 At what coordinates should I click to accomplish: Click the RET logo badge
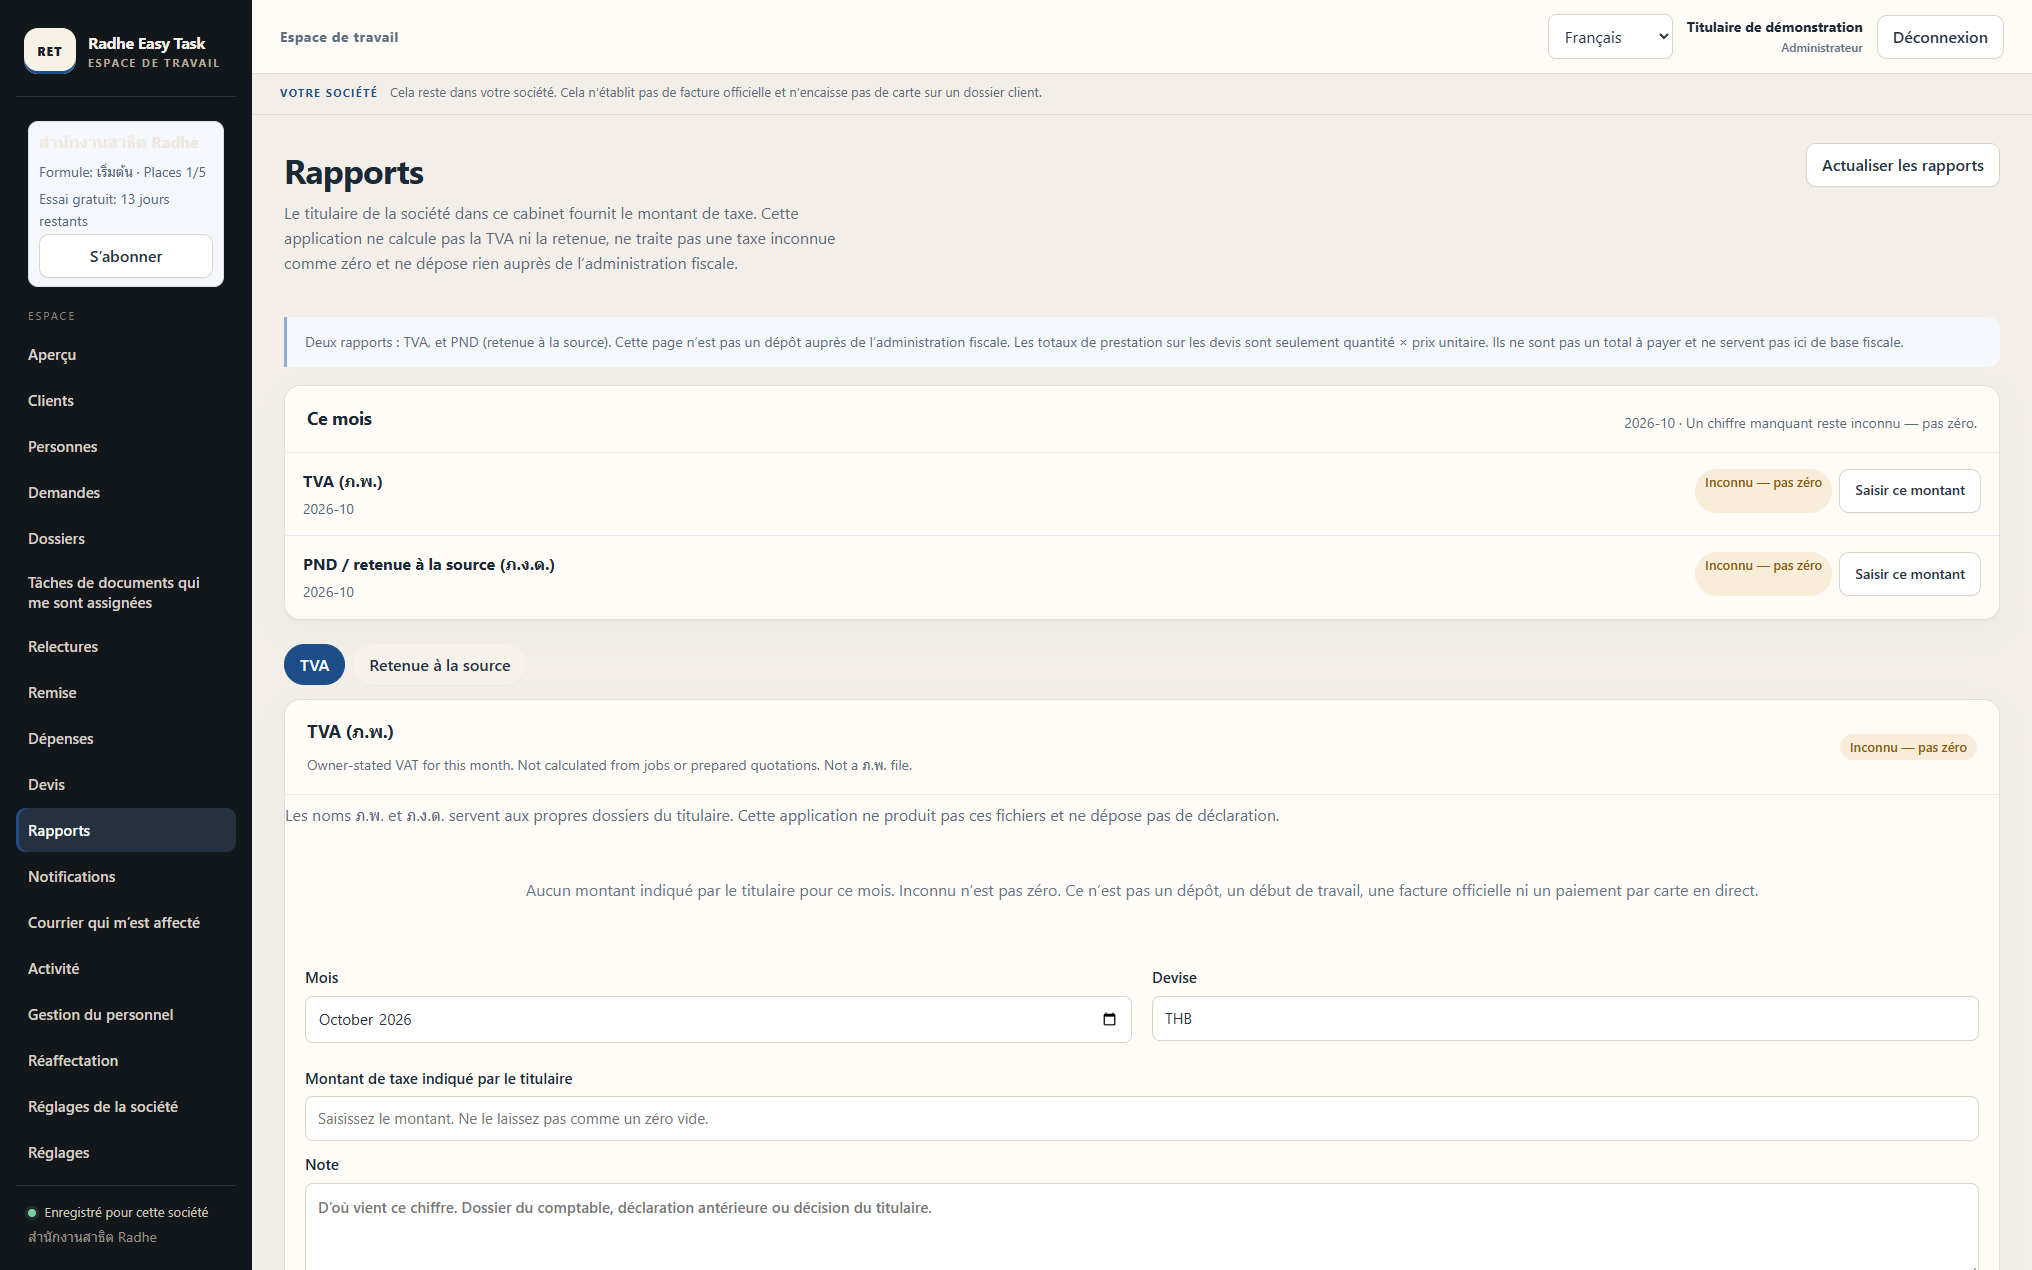(x=50, y=51)
